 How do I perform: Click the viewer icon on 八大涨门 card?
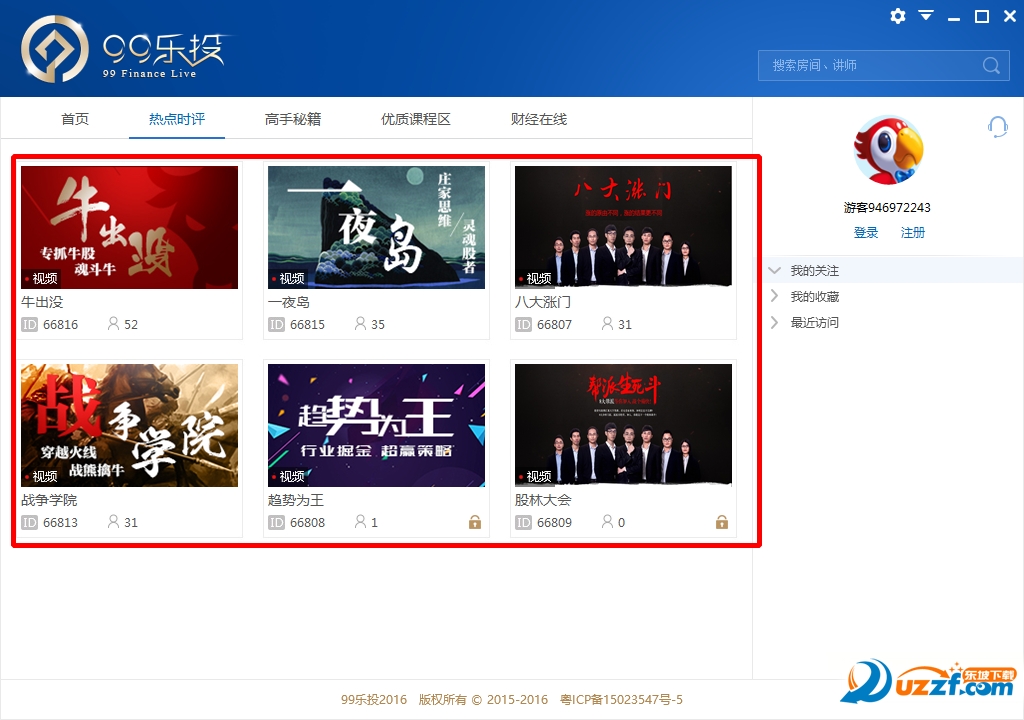[607, 323]
